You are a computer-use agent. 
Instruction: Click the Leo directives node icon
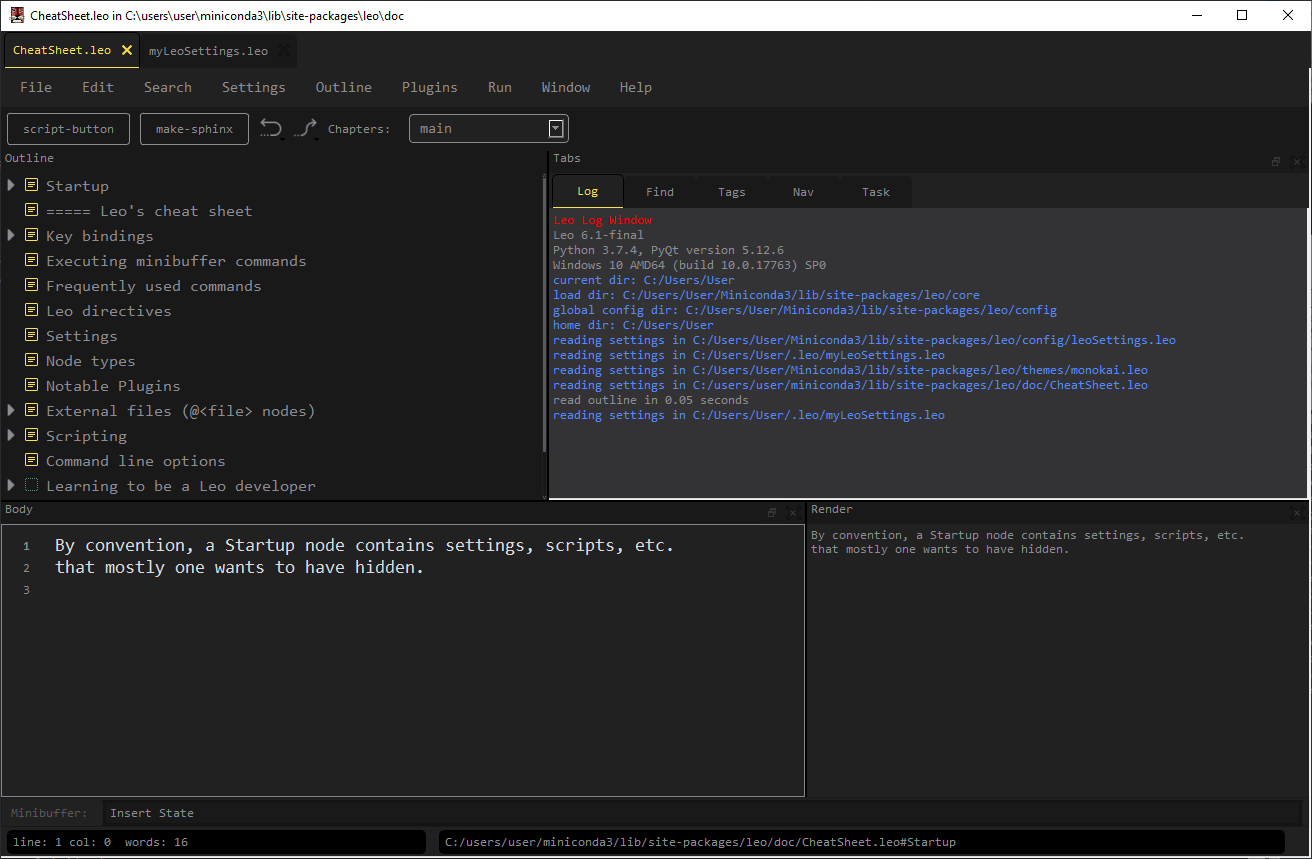coord(31,311)
